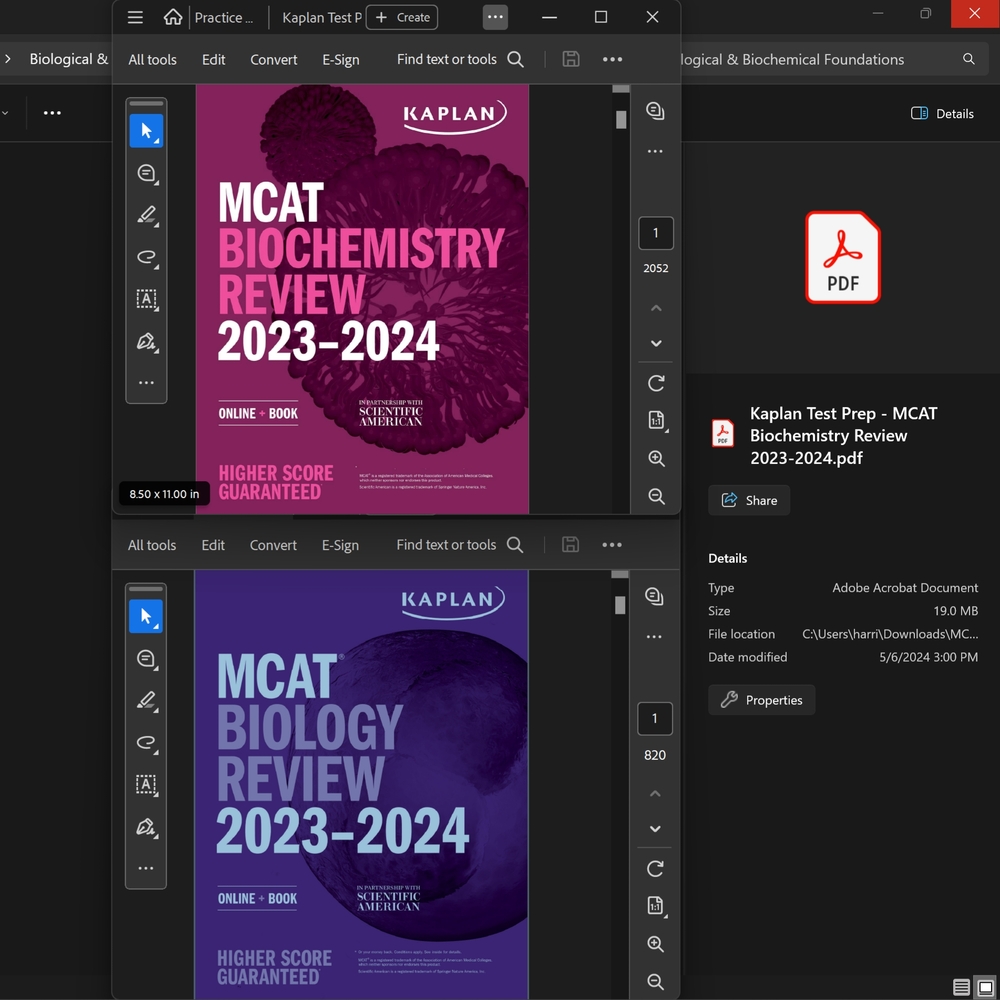Open the title bar more options ellipsis

click(x=495, y=17)
